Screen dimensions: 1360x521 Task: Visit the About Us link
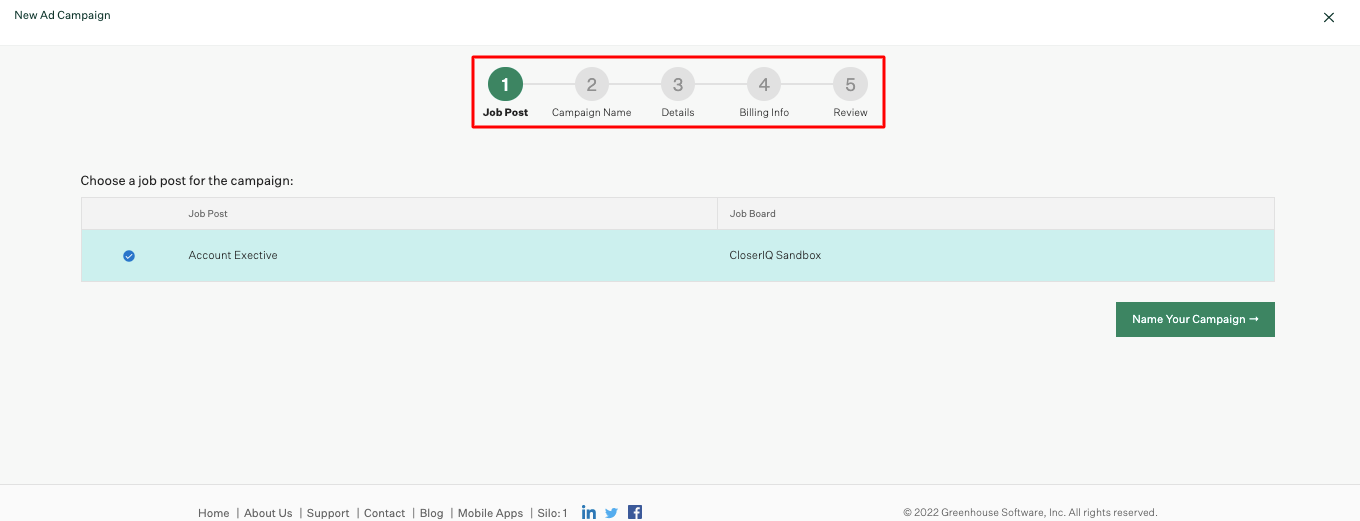(x=268, y=513)
